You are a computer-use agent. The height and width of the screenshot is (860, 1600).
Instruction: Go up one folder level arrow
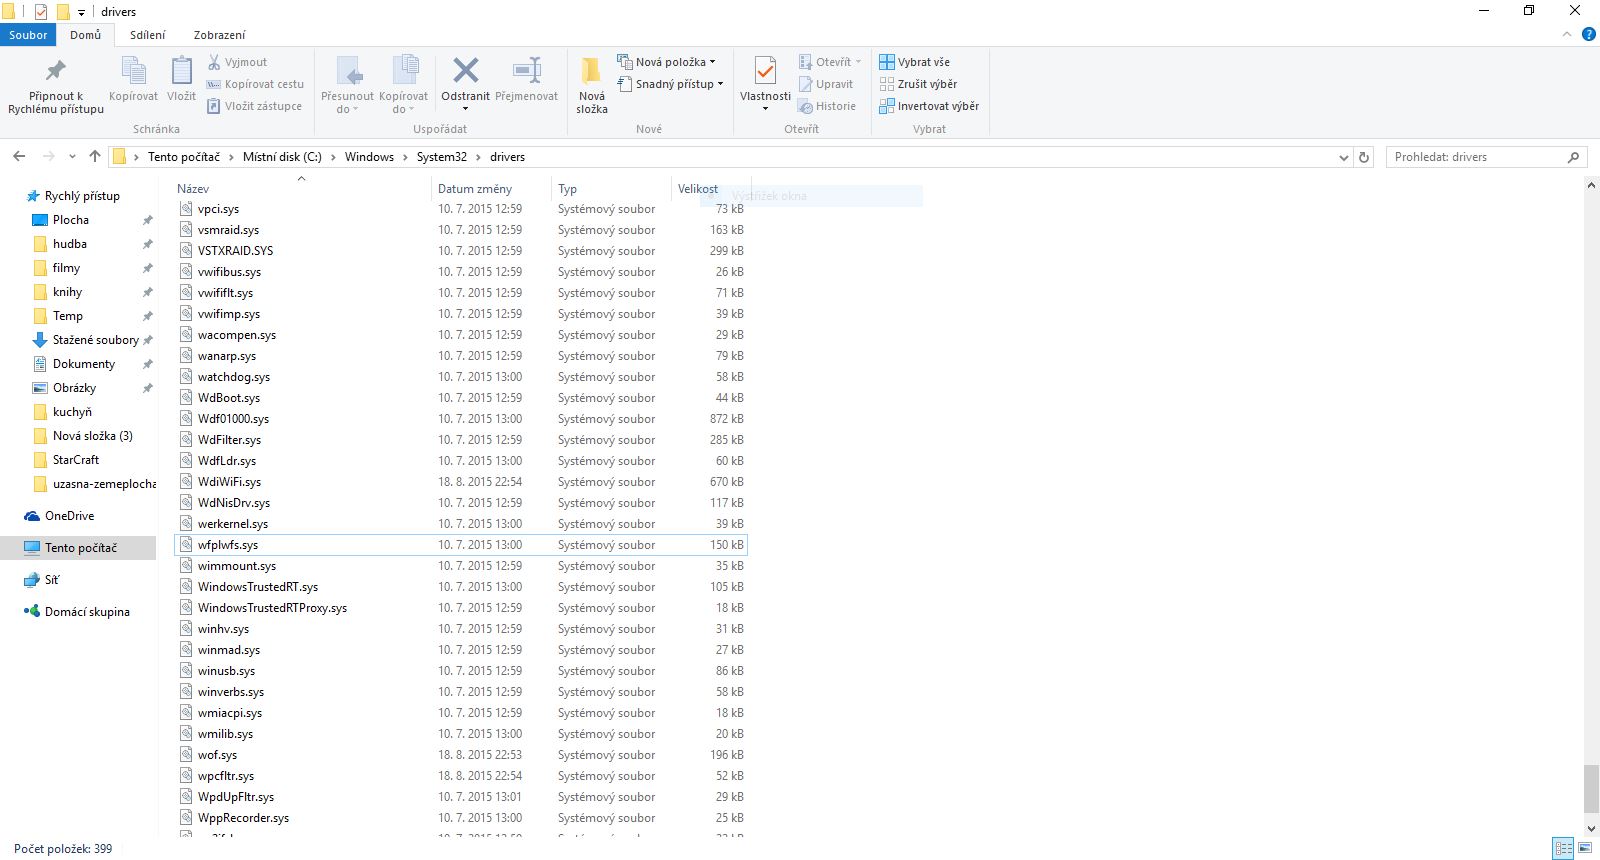95,157
